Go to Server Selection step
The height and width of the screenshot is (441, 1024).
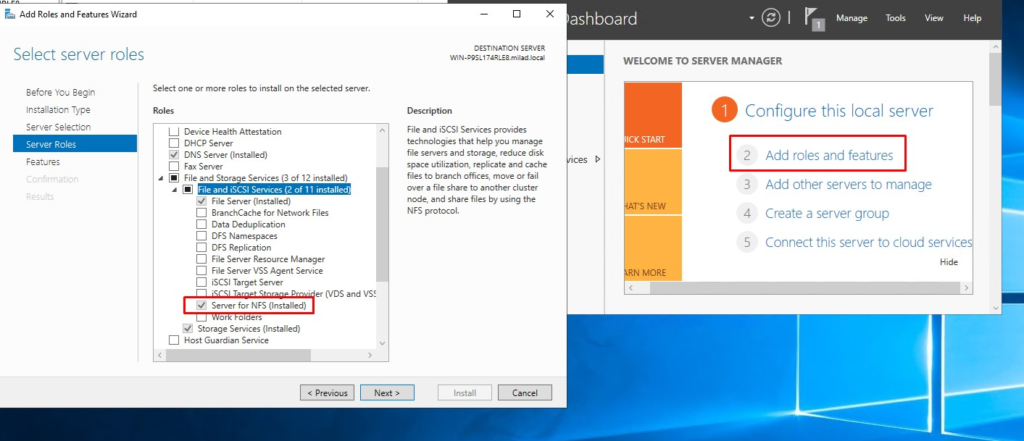pyautogui.click(x=58, y=127)
